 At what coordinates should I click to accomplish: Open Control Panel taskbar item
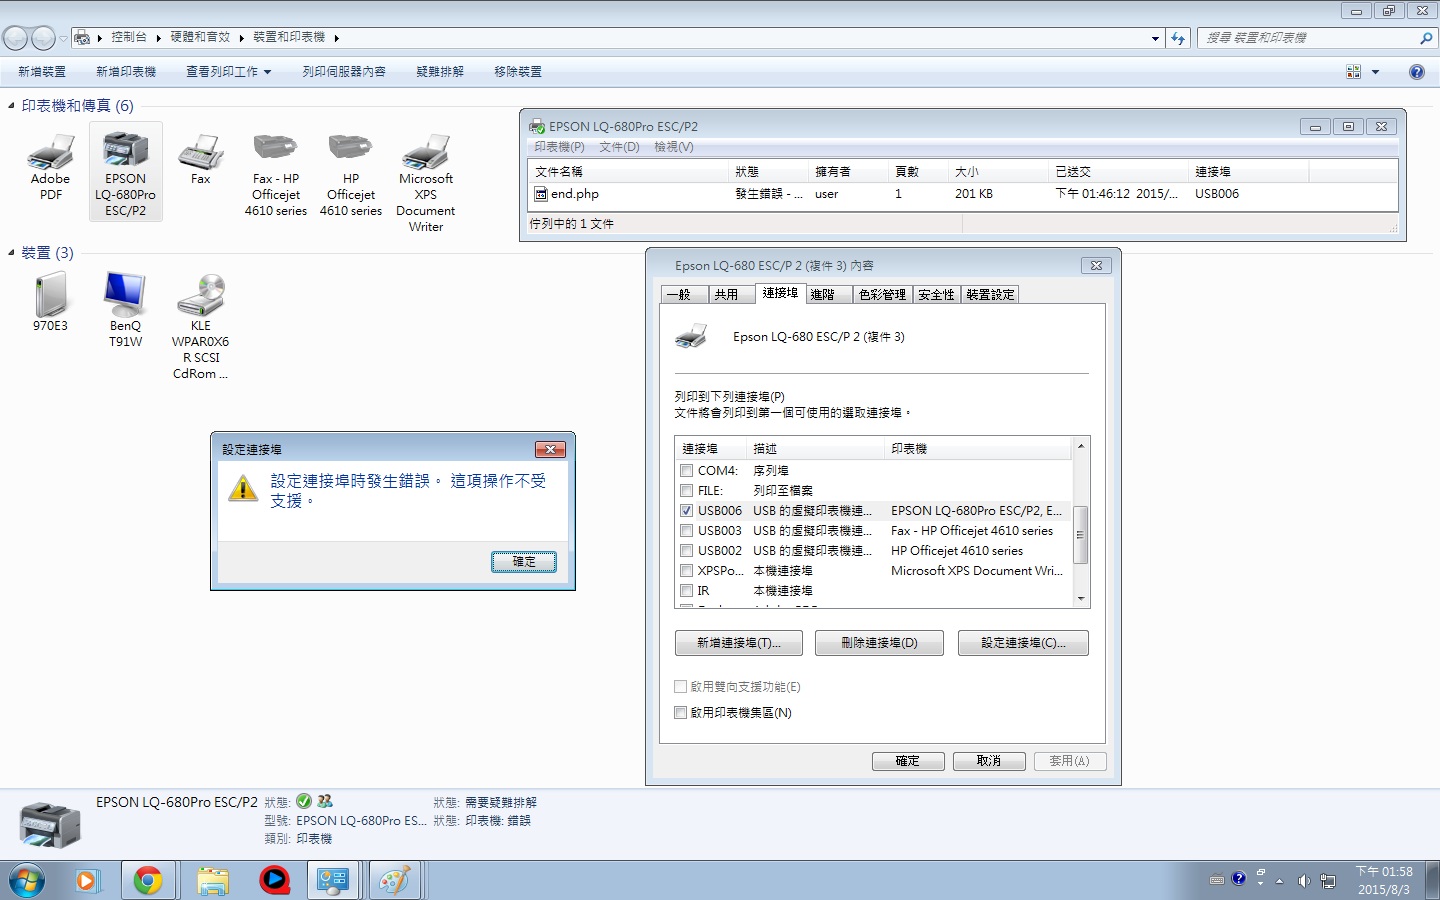(x=333, y=881)
